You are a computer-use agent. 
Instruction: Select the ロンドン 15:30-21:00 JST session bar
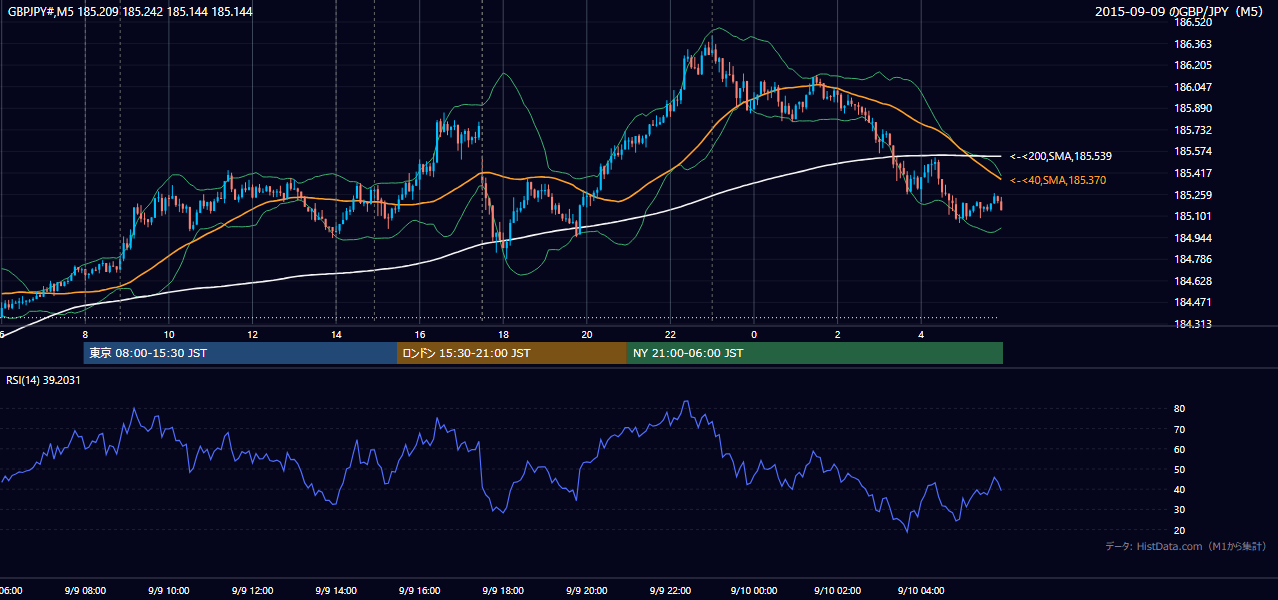tap(512, 353)
